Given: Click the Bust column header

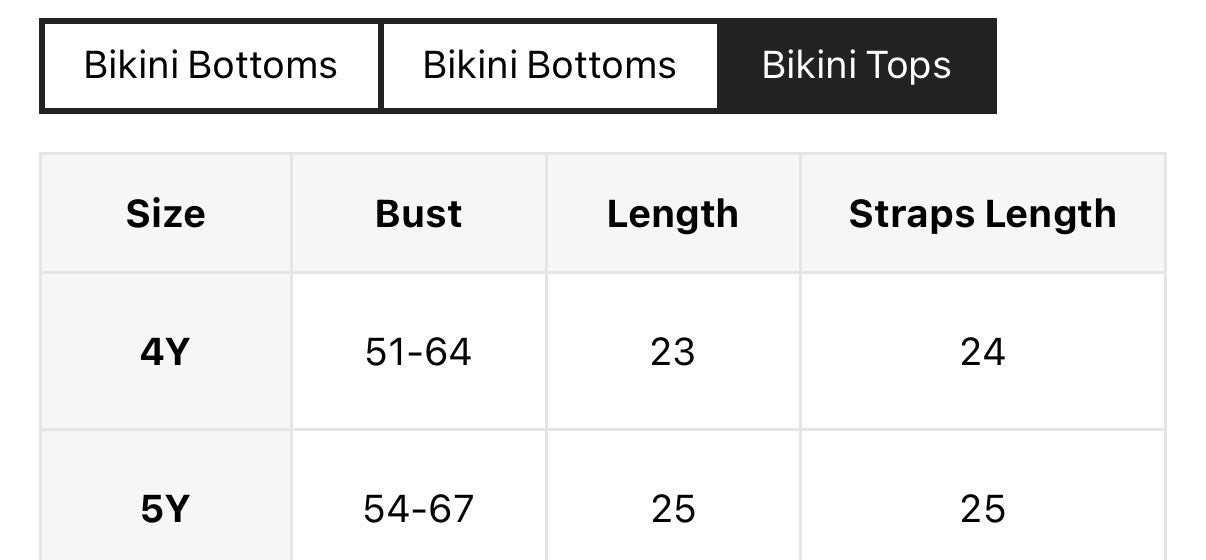Looking at the screenshot, I should click(x=419, y=214).
